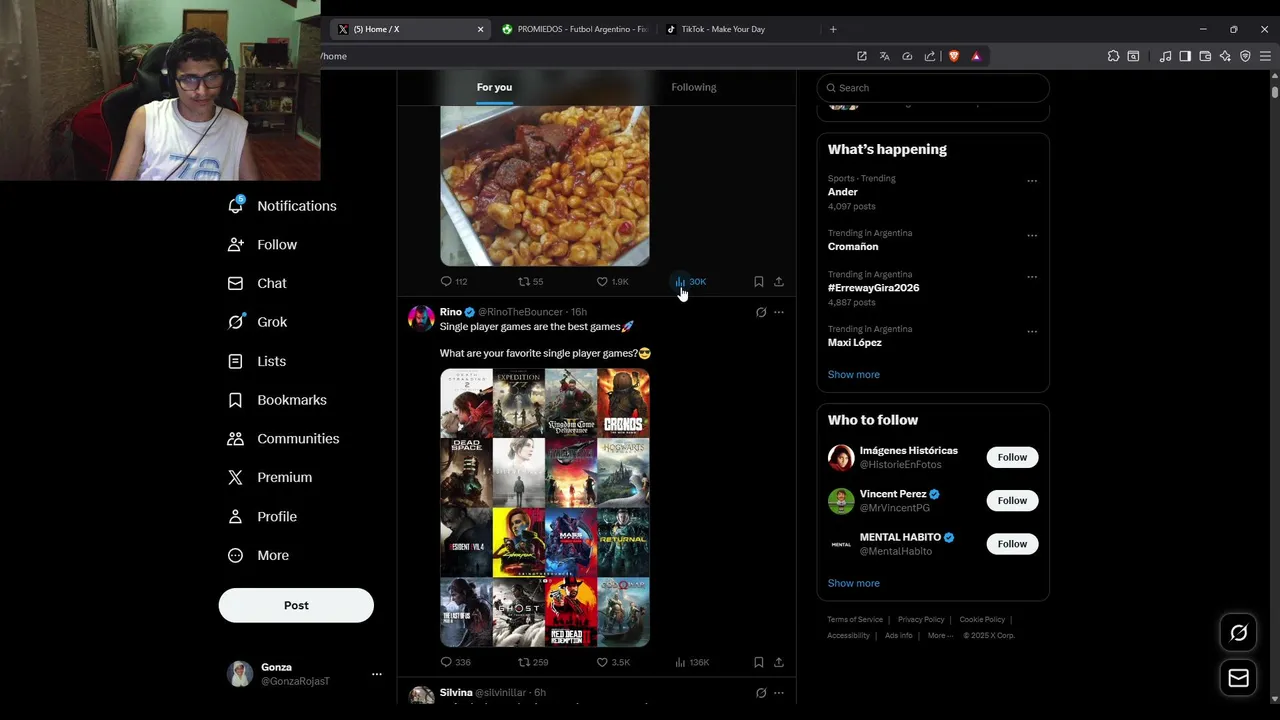Viewport: 1280px width, 720px height.
Task: Open the Chat envelope icon in sidebar
Action: 236,283
